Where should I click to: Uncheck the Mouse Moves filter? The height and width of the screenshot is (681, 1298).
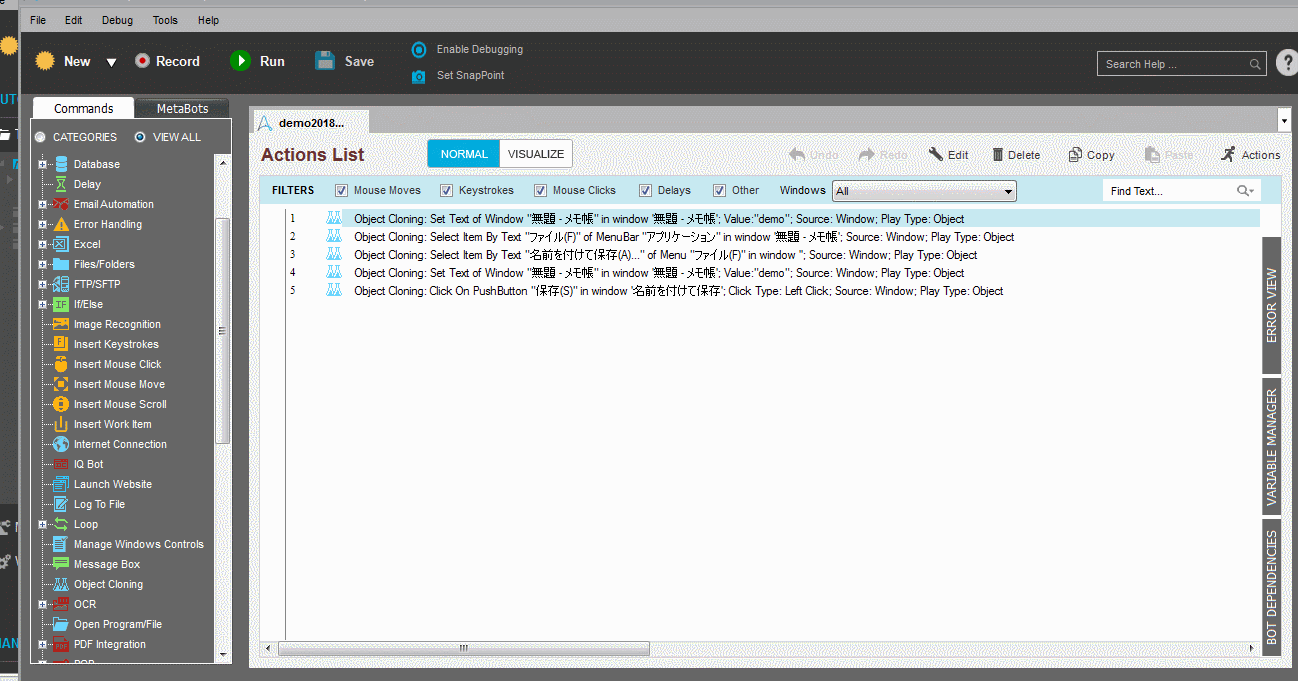tap(342, 190)
